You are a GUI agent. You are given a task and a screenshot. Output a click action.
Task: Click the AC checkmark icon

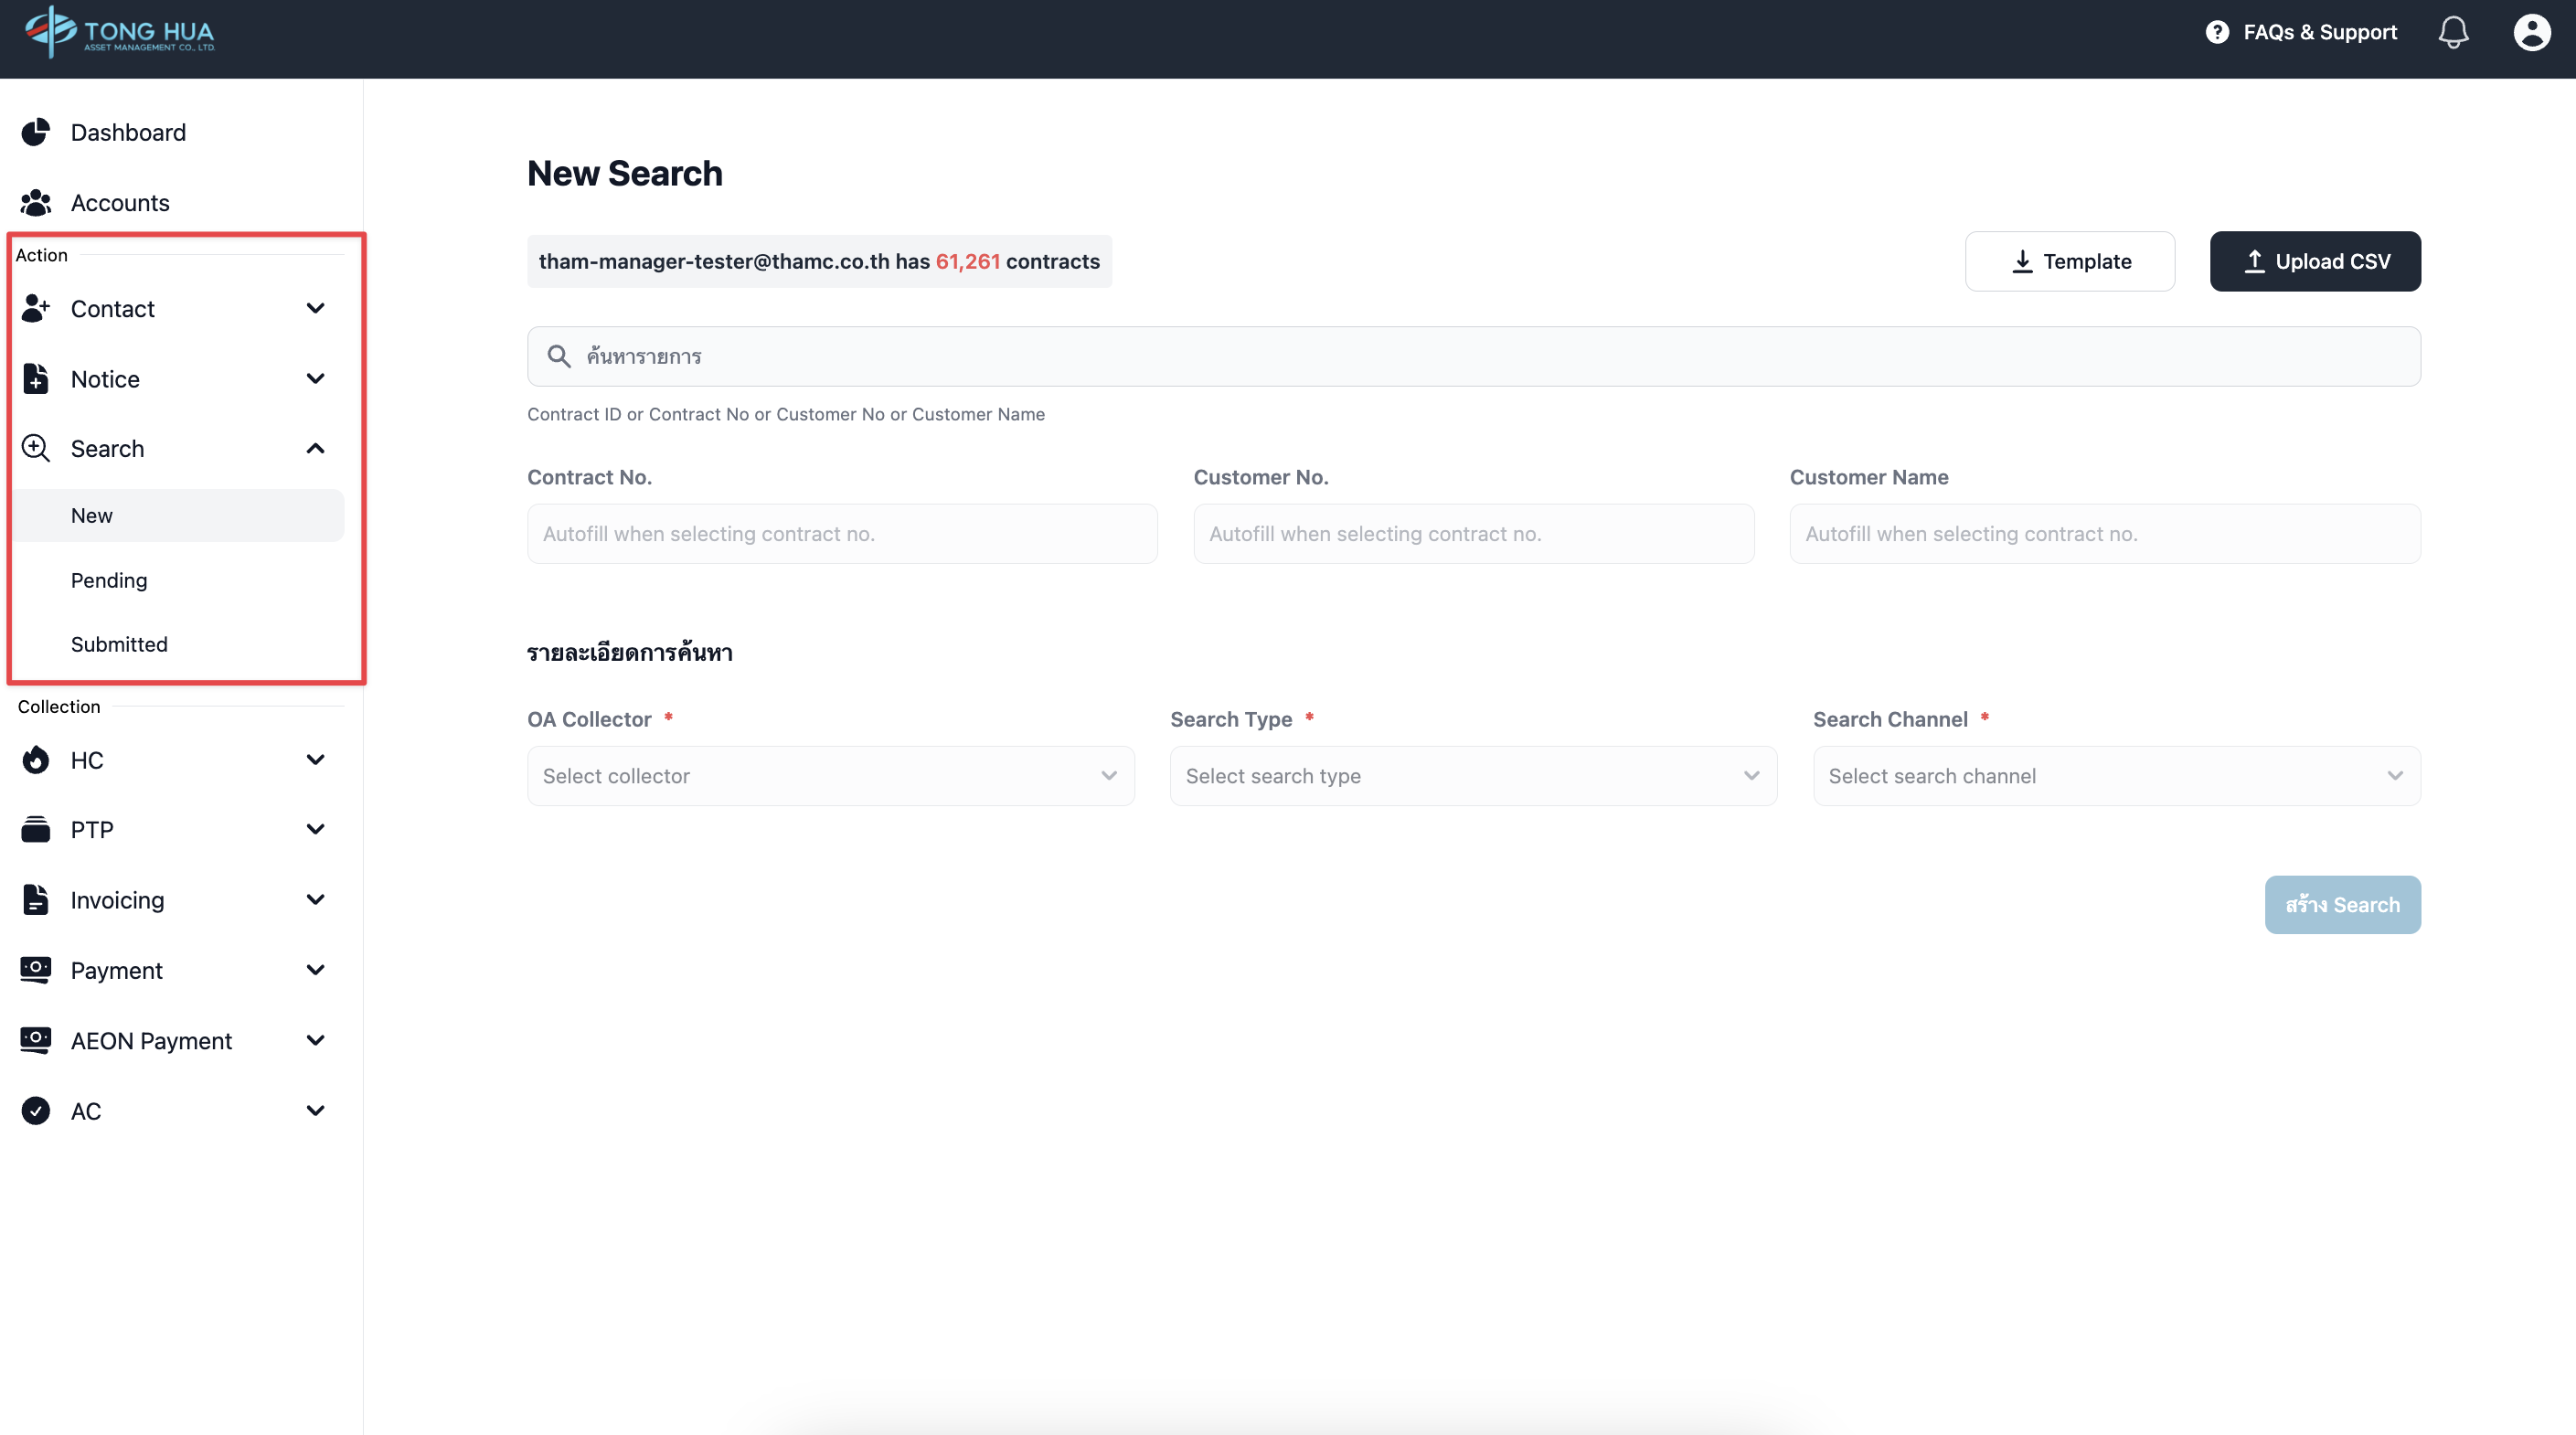(x=36, y=1111)
